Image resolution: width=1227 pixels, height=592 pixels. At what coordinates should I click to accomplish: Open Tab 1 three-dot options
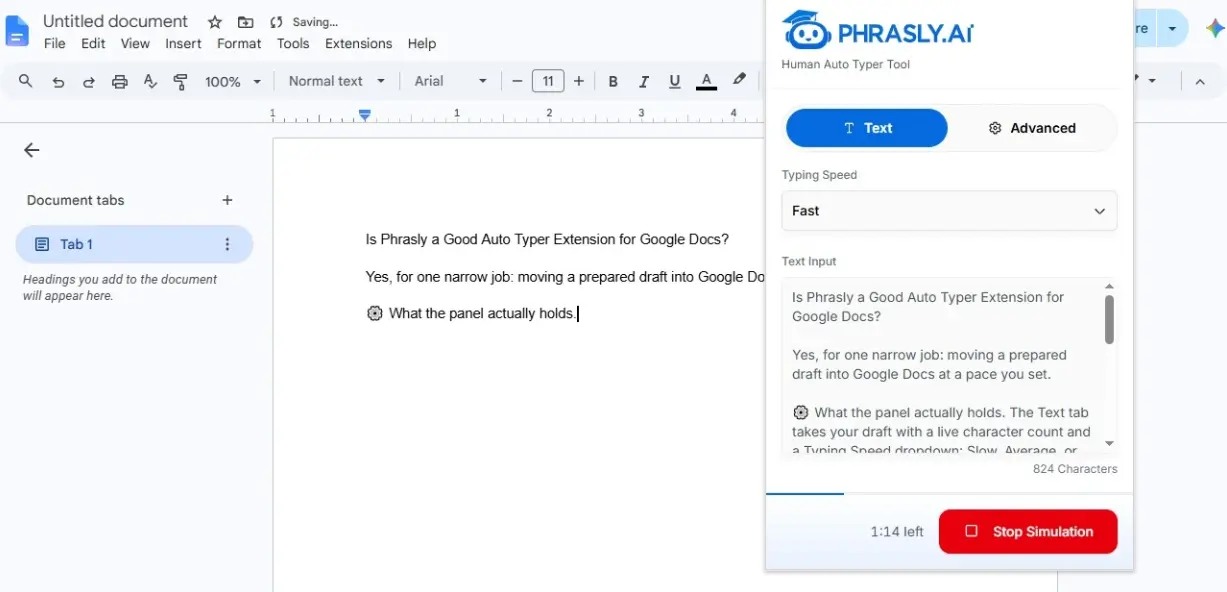tap(227, 244)
